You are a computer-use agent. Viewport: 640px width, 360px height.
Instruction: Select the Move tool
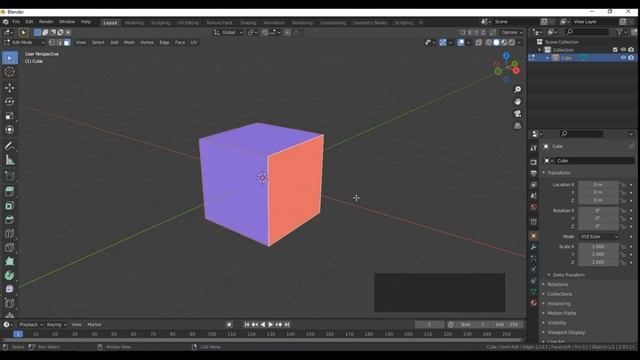[x=10, y=88]
